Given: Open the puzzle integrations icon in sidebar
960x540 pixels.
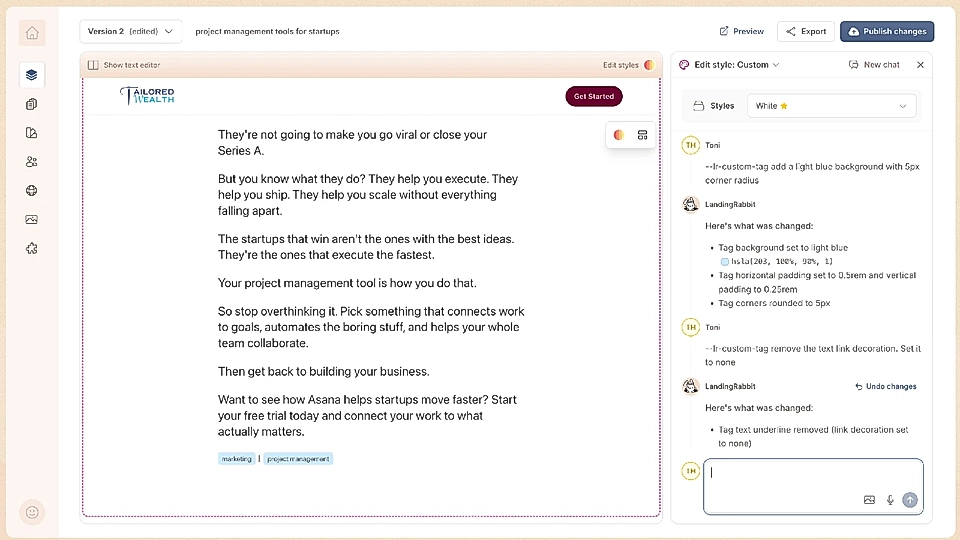Looking at the screenshot, I should click(32, 249).
